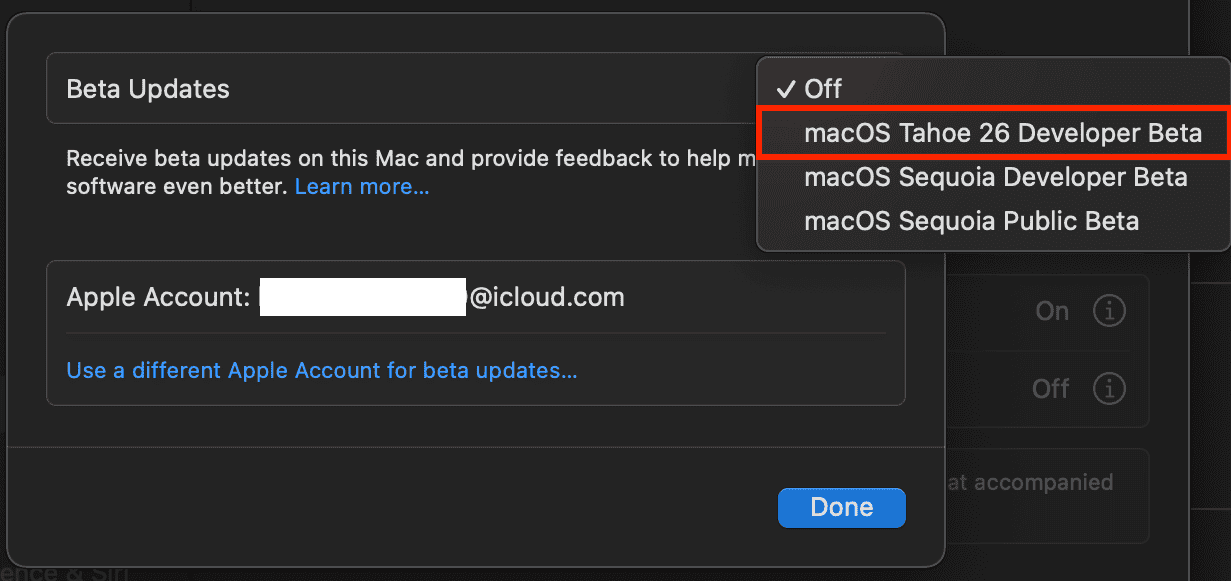Click the "Receive beta updates" description text
The width and height of the screenshot is (1231, 581).
400,158
